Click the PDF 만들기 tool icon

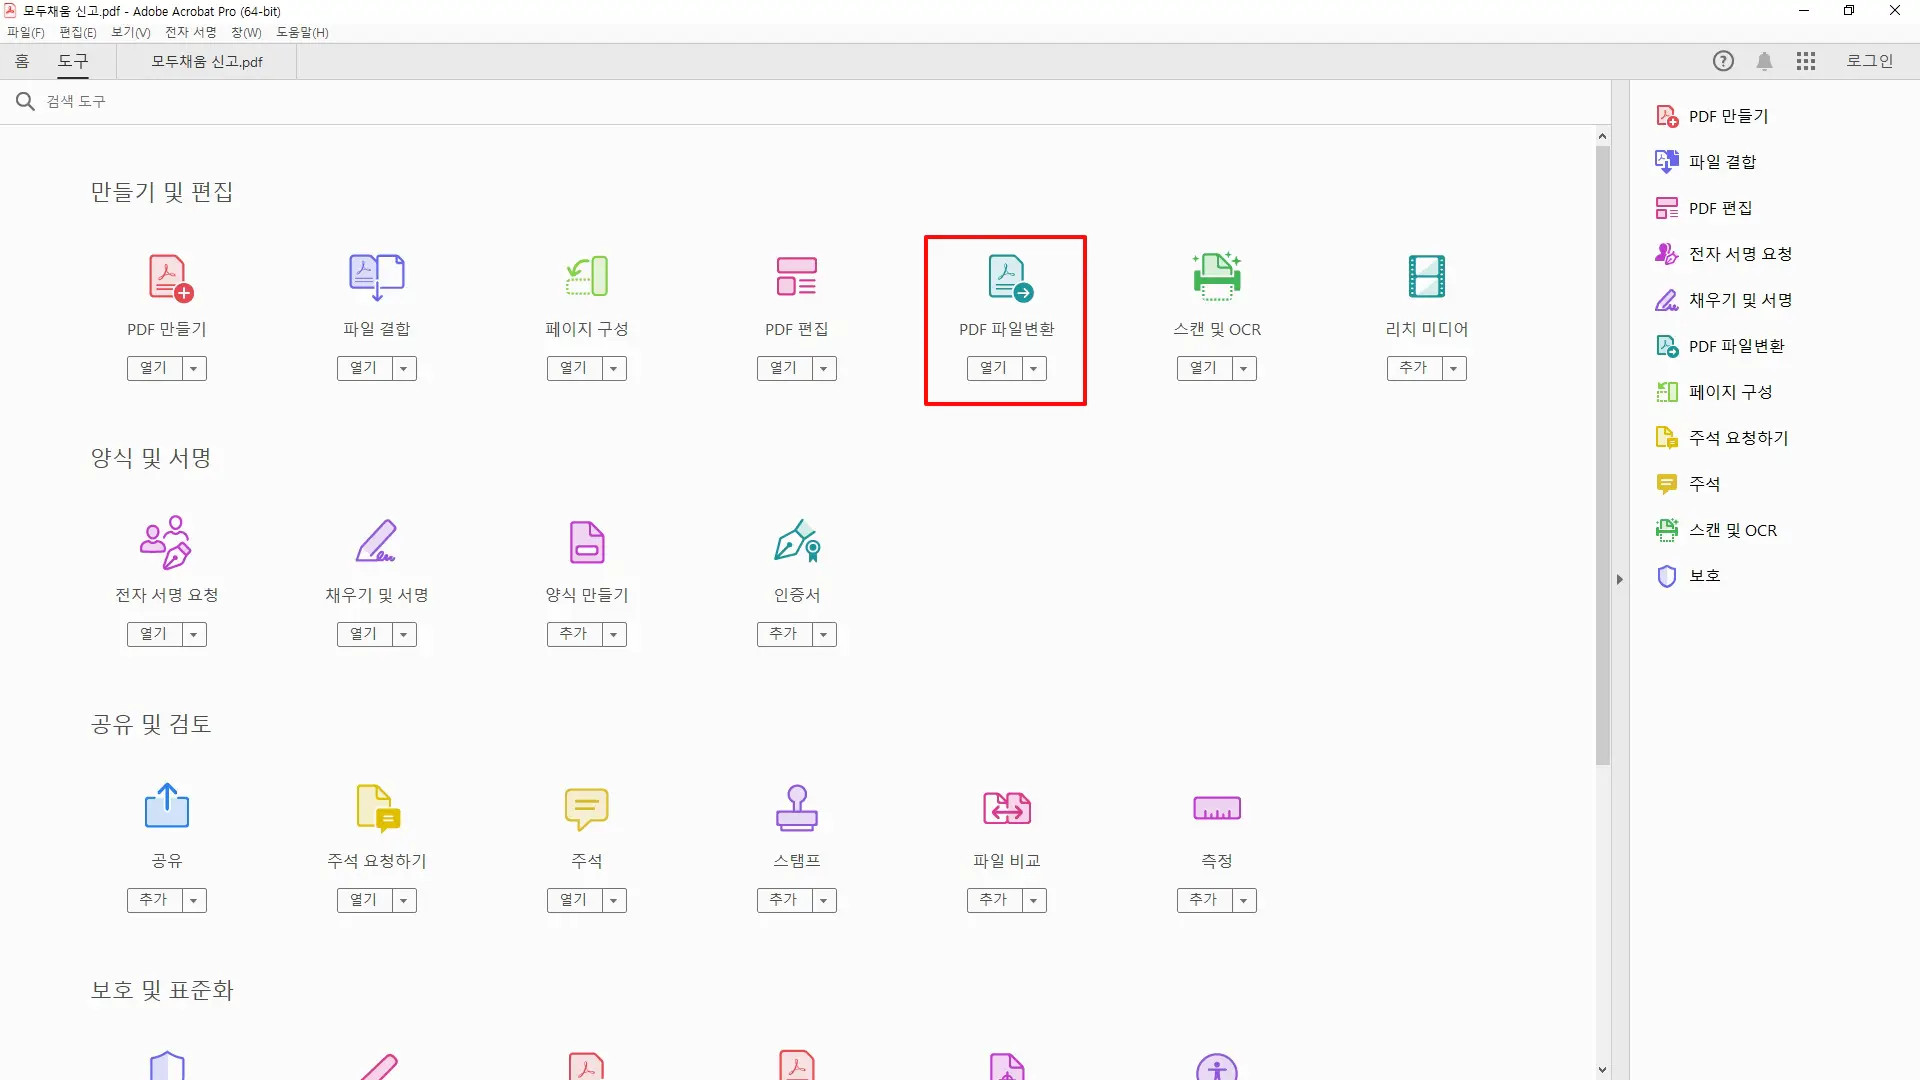point(170,278)
